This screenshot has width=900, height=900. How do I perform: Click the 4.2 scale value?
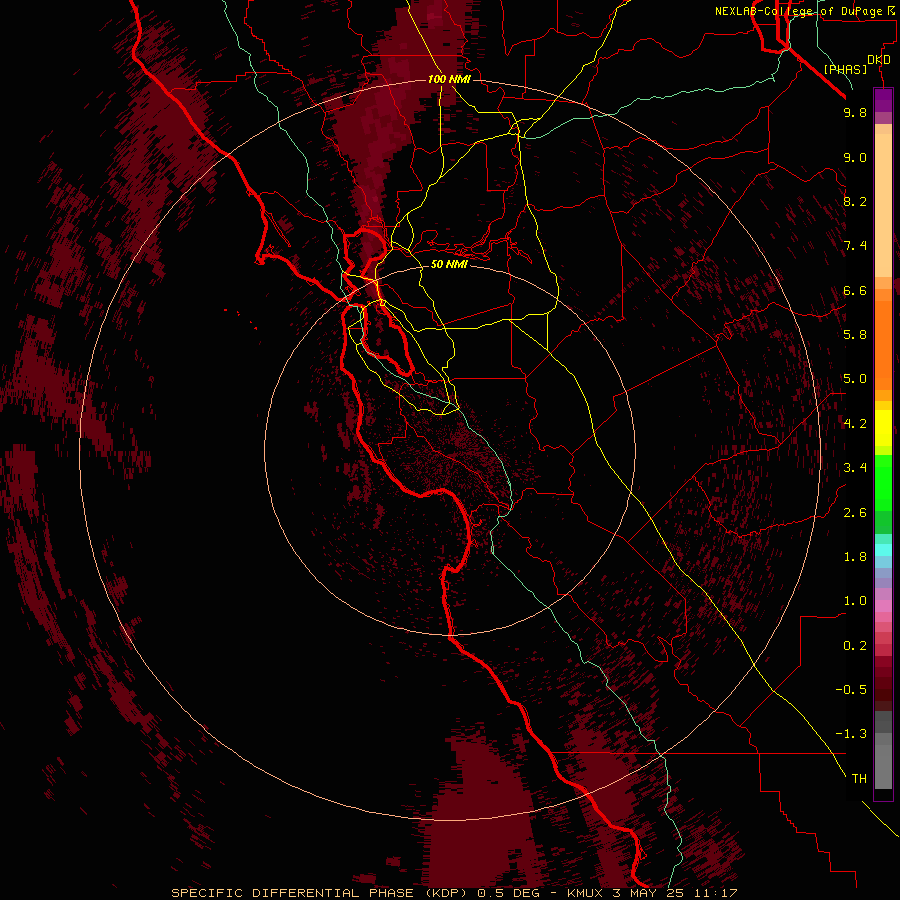[x=855, y=423]
